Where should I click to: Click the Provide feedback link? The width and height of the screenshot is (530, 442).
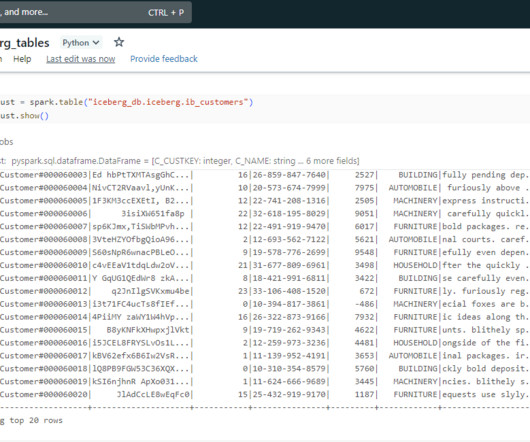[x=164, y=59]
